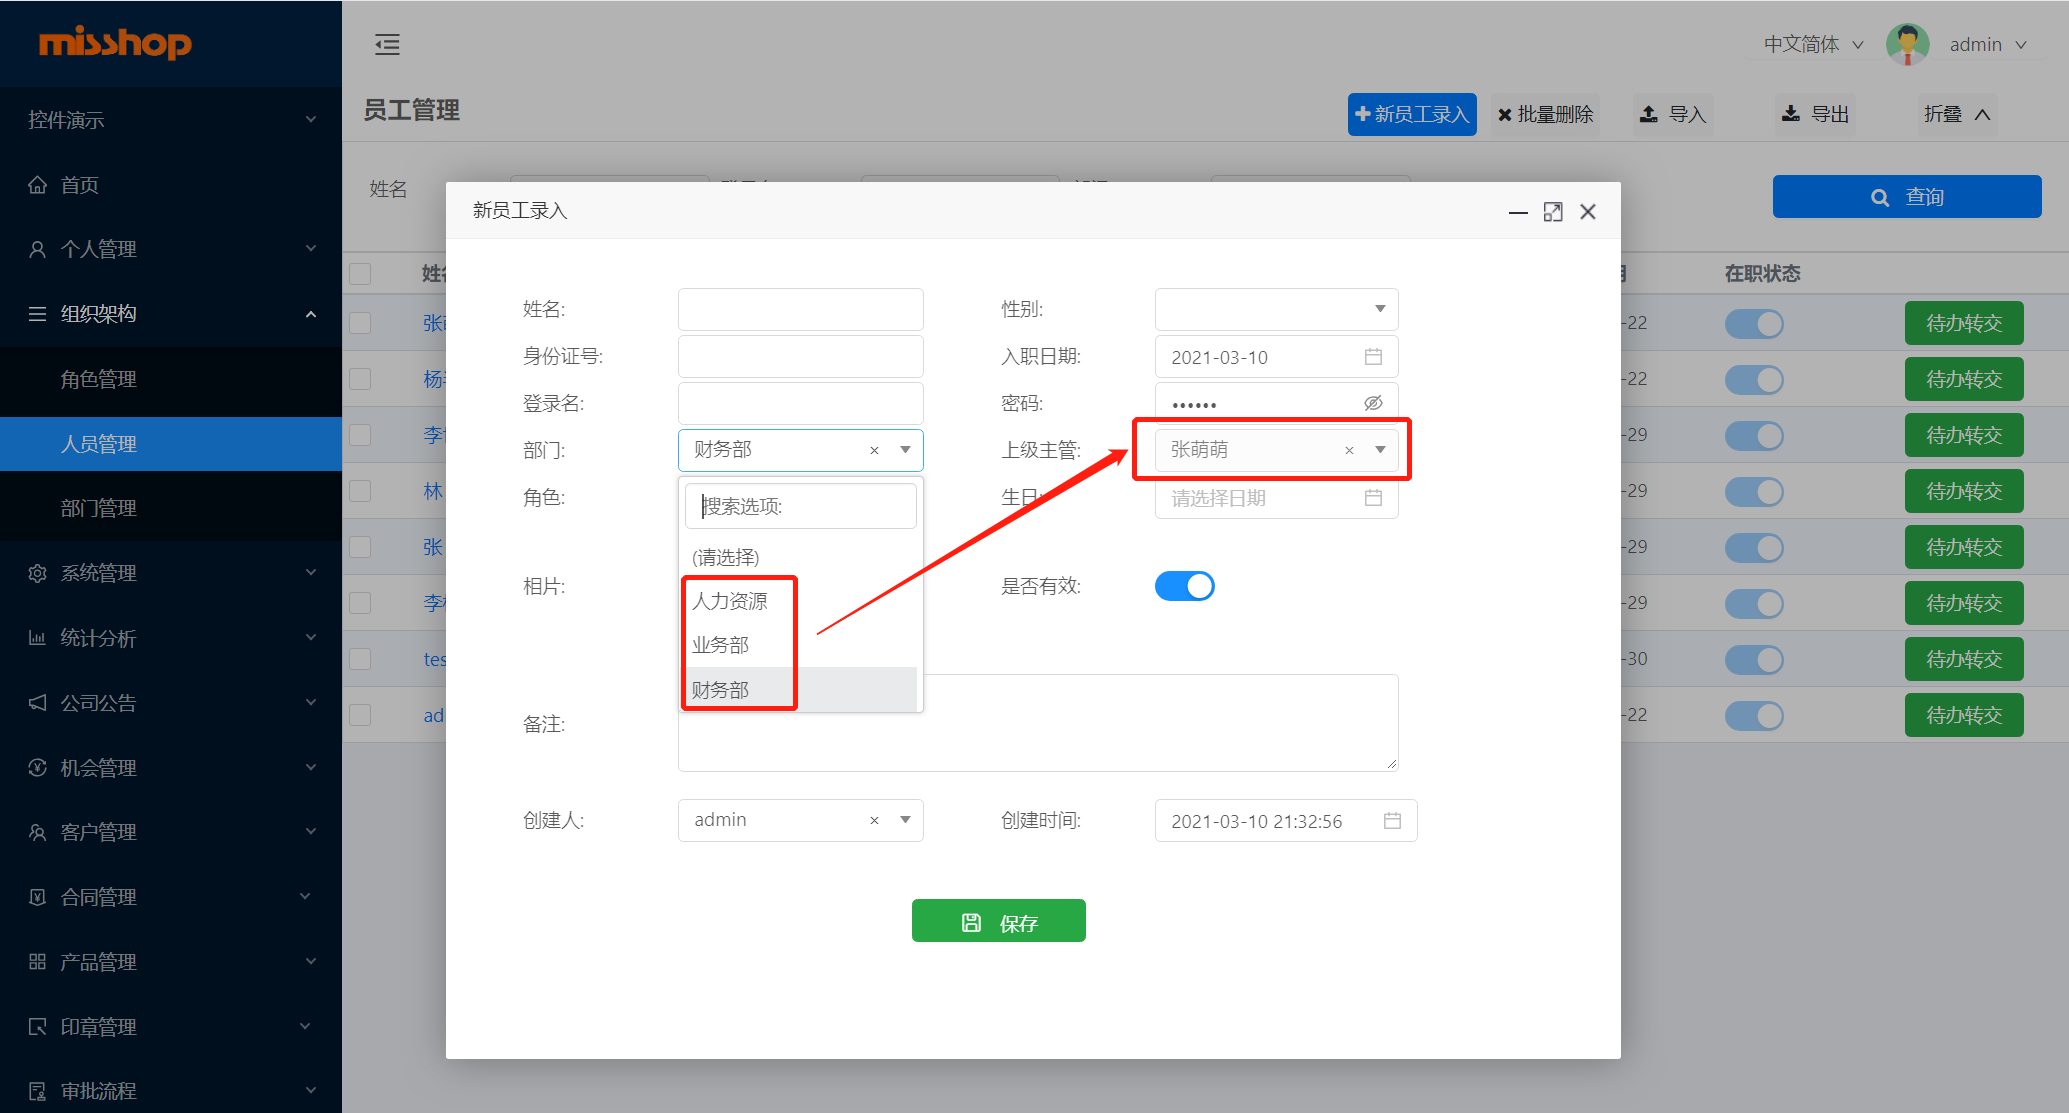The height and width of the screenshot is (1113, 2069).
Task: Check the select-all header checkbox
Action: click(360, 273)
